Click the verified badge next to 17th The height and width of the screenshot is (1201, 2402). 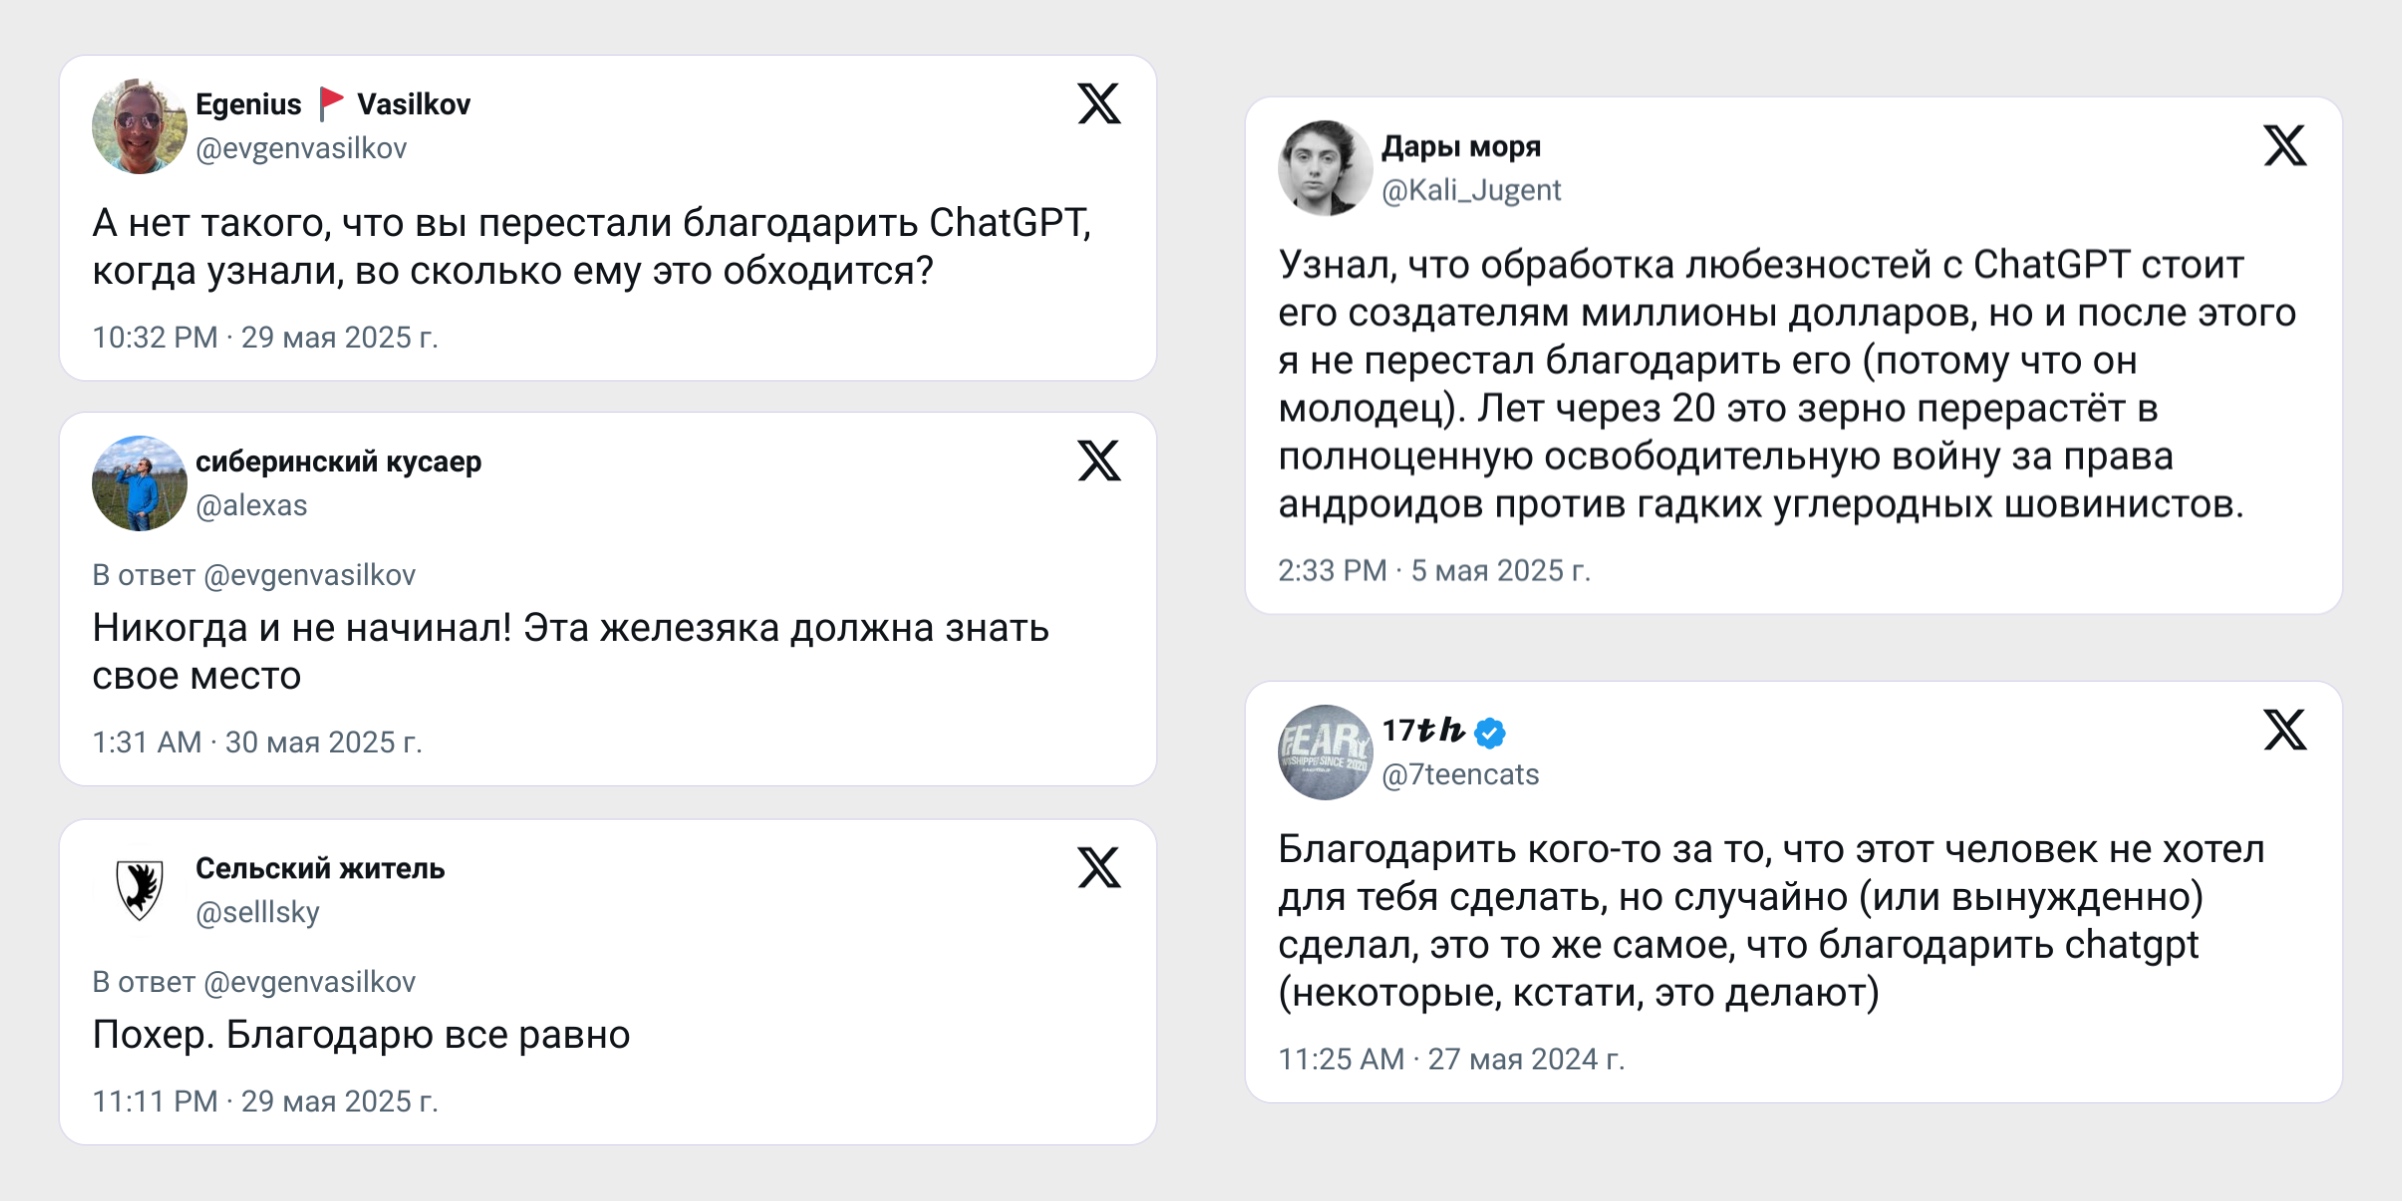(x=1491, y=733)
